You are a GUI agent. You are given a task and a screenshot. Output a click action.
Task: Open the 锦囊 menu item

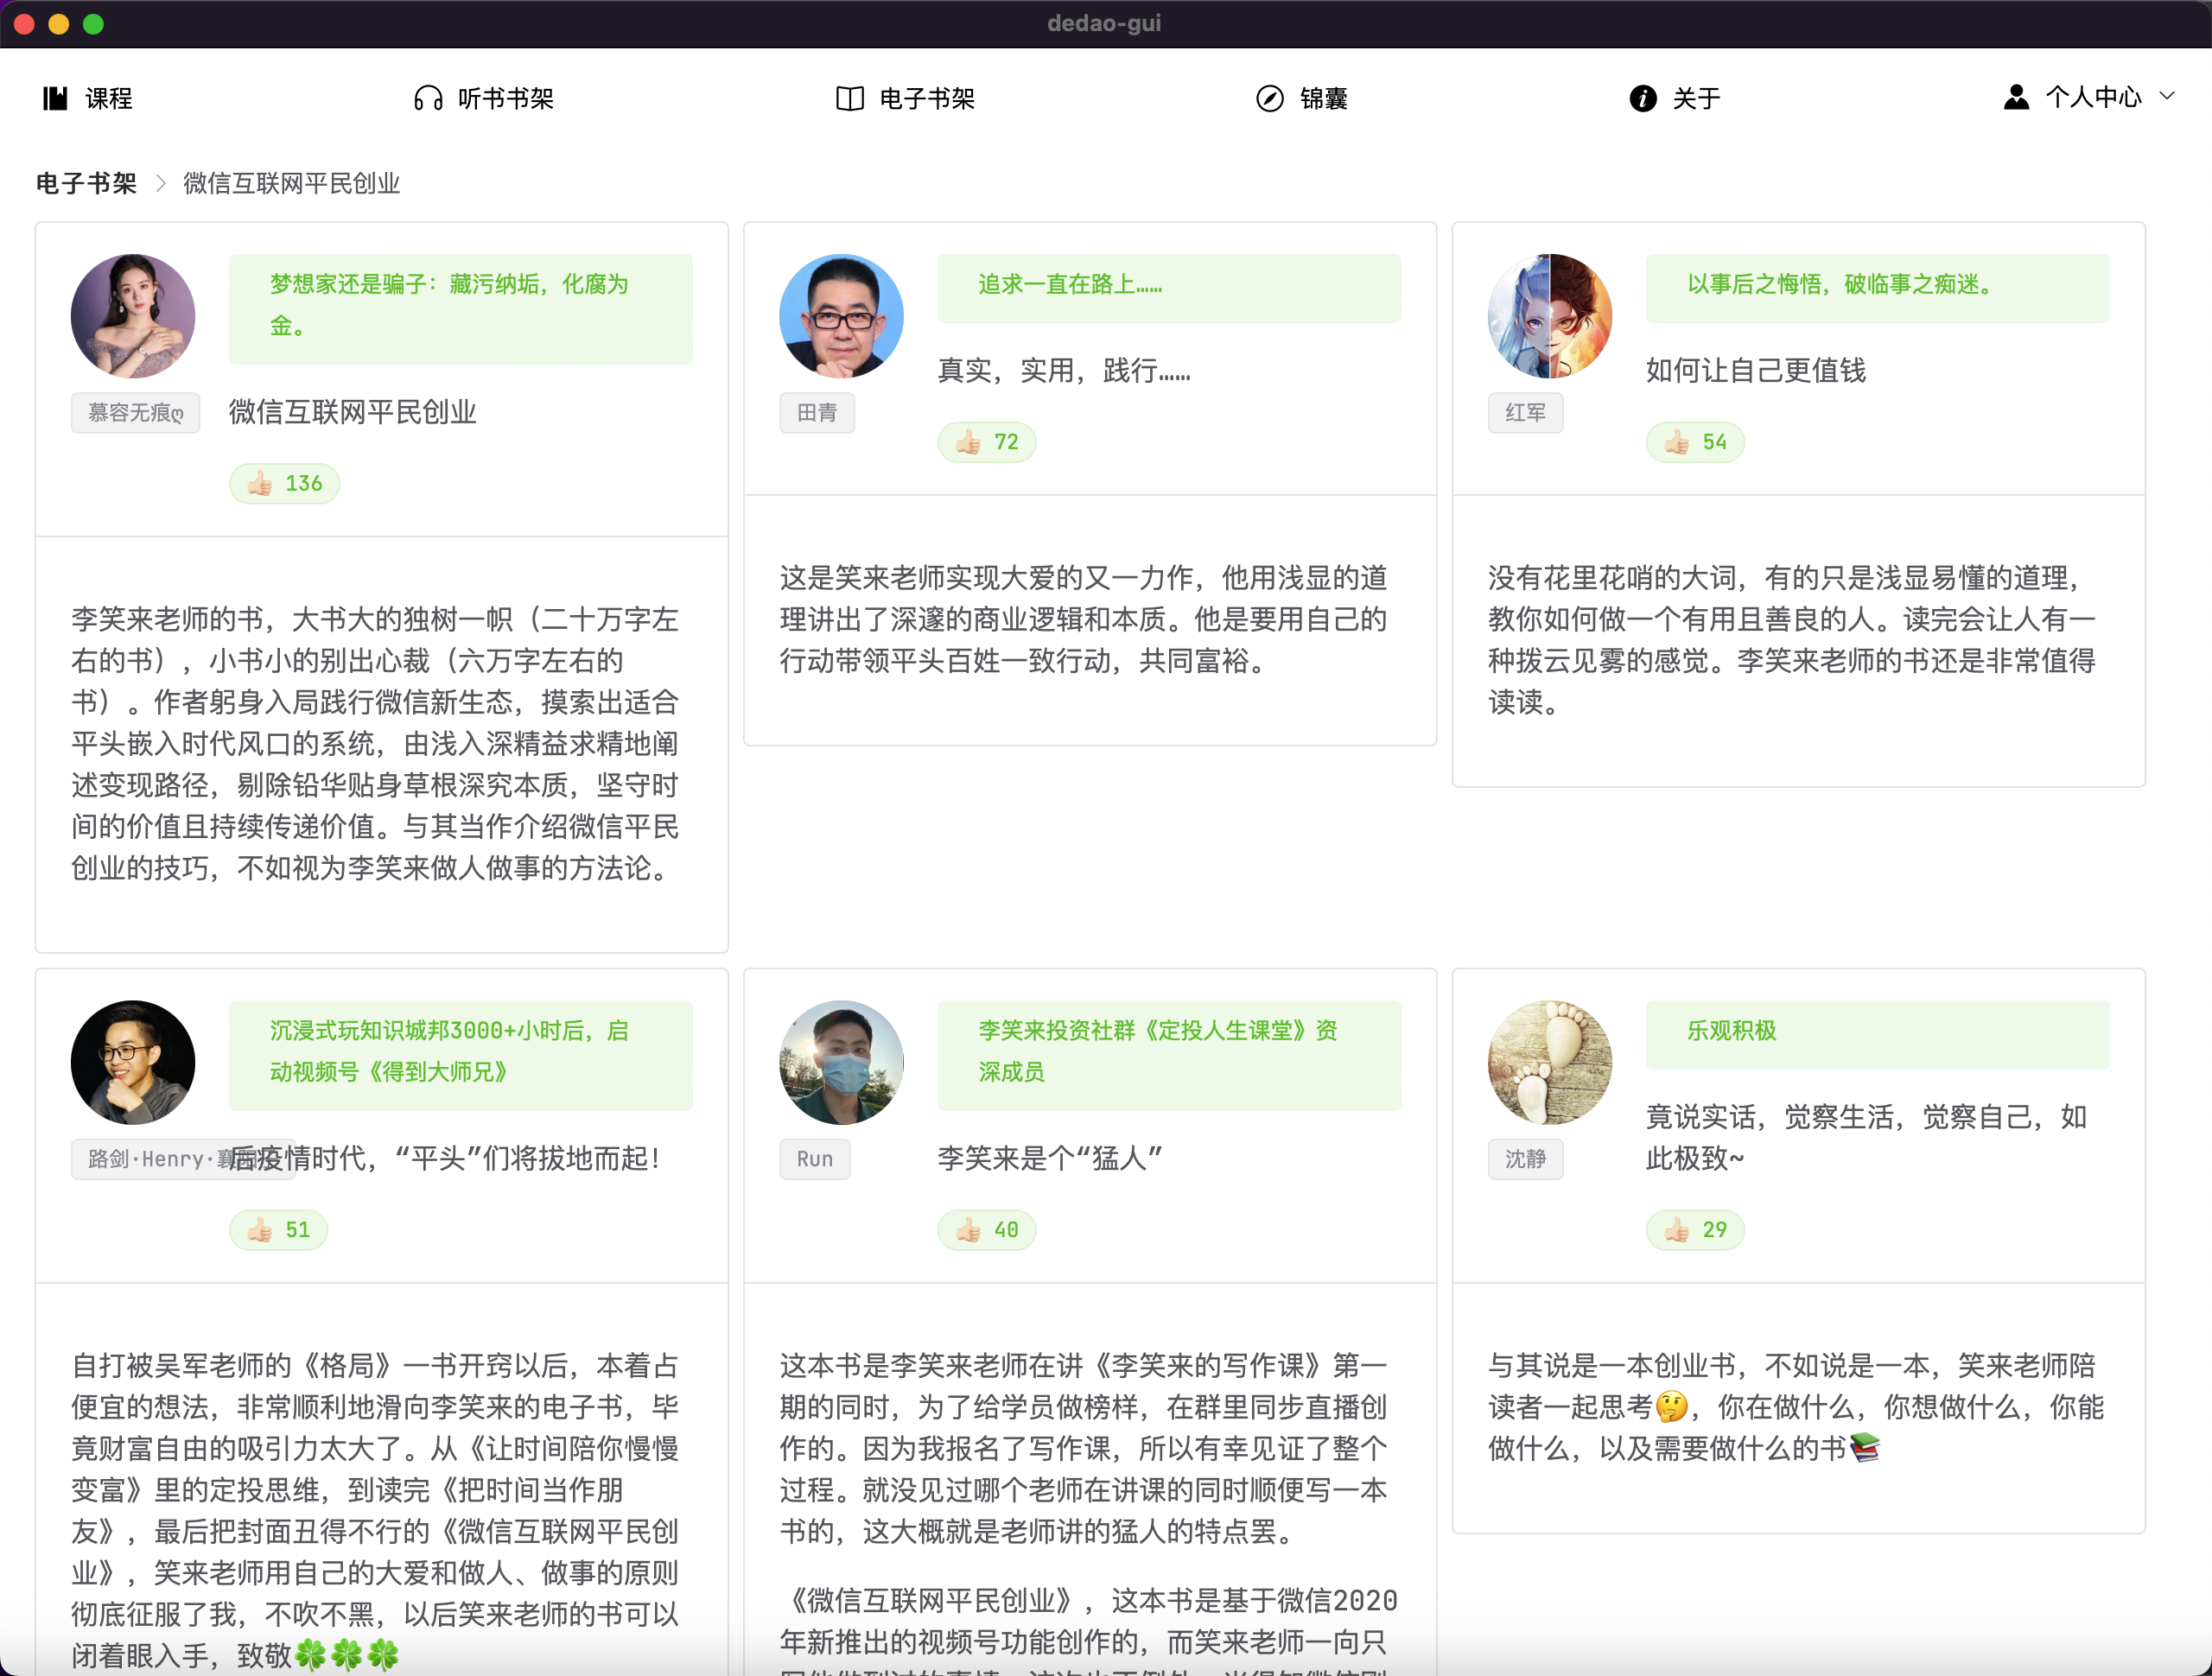tap(1323, 98)
